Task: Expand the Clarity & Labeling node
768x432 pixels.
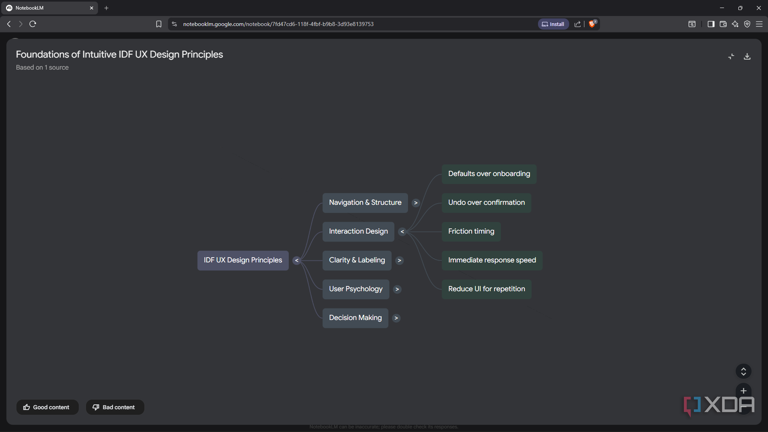Action: (399, 261)
